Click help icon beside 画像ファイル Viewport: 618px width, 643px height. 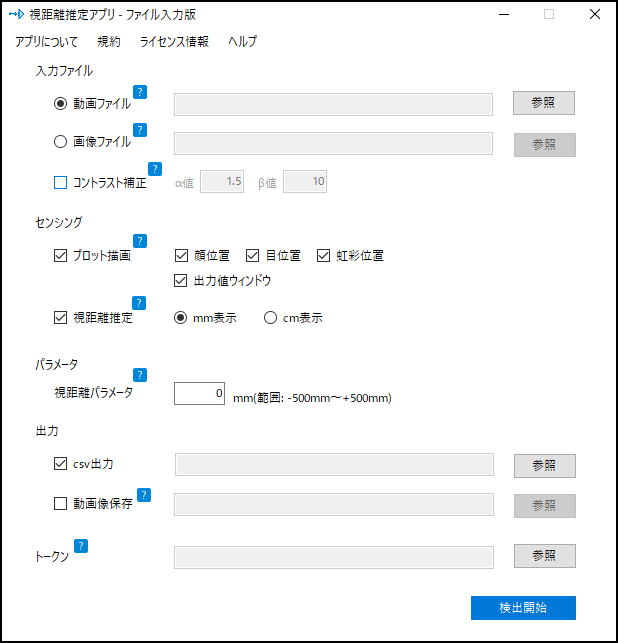(x=140, y=130)
